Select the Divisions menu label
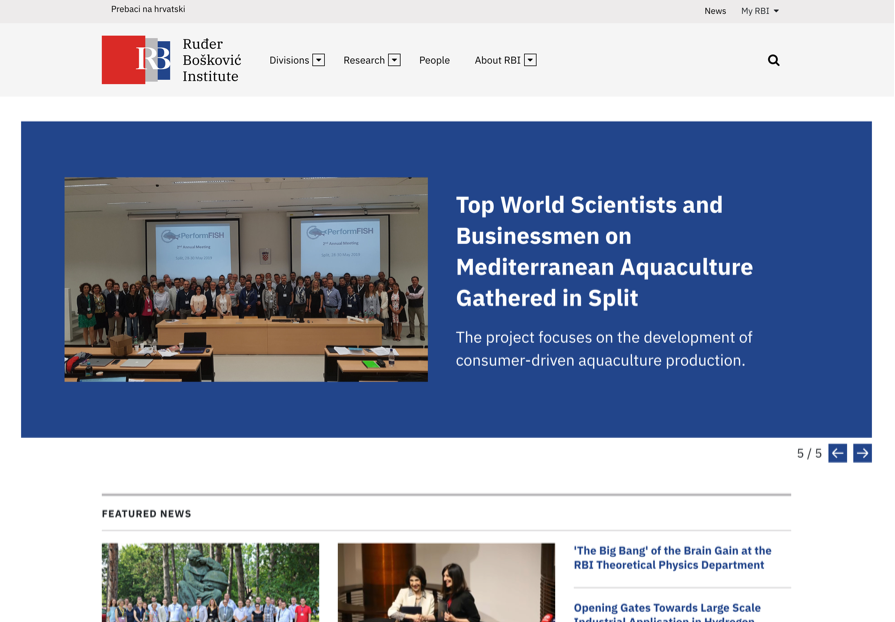Screen dimensions: 895x622 click(289, 60)
